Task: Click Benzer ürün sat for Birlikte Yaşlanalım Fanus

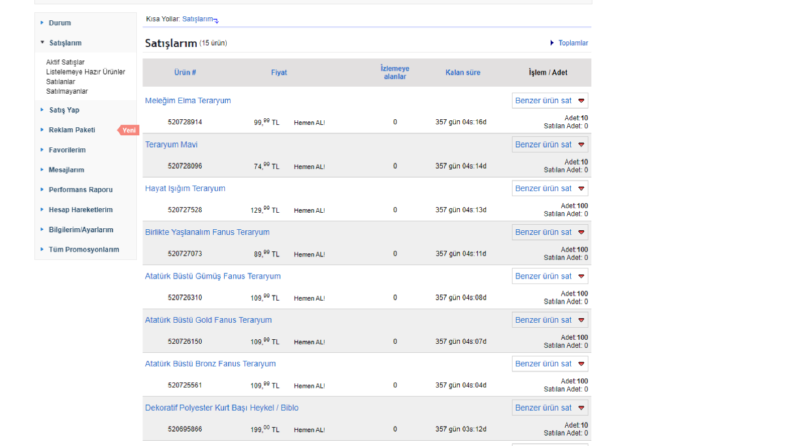Action: (543, 232)
